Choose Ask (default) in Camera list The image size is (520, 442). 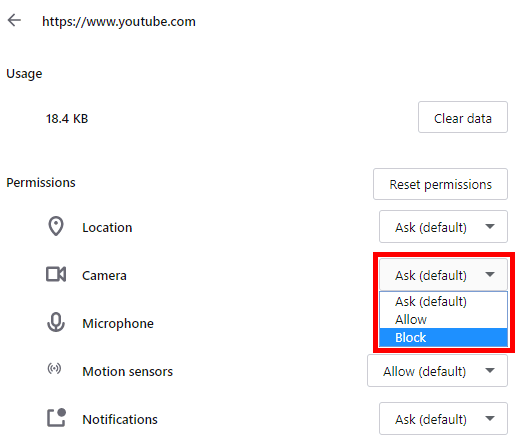443,301
